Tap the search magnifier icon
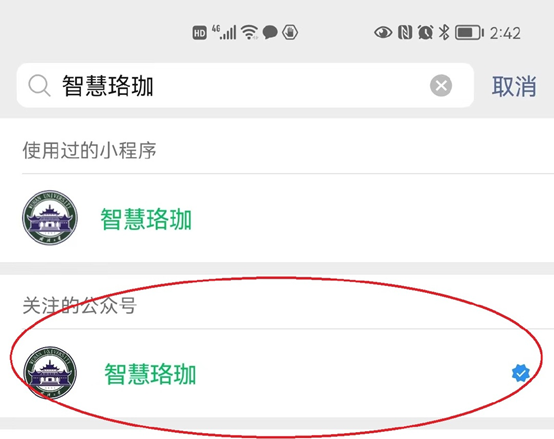554x439 pixels. click(39, 85)
